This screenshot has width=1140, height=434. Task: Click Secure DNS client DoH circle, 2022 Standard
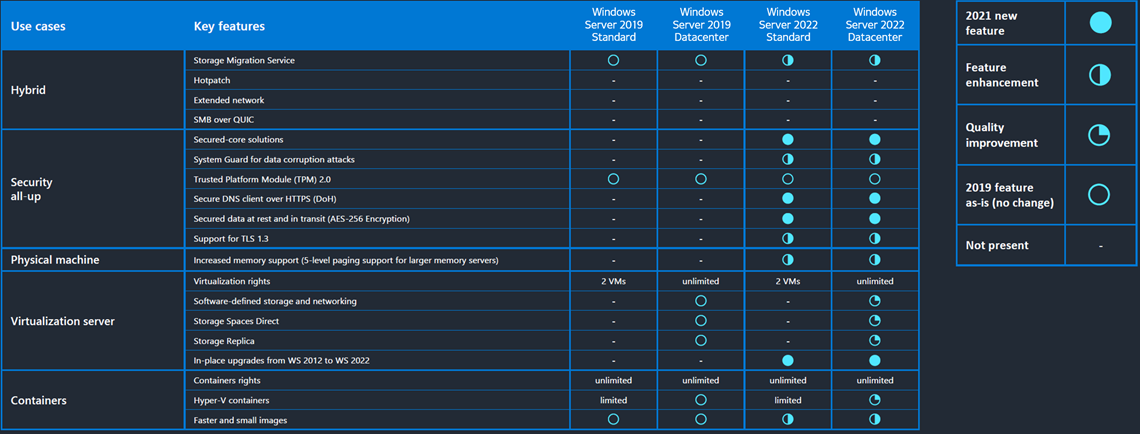(x=787, y=198)
